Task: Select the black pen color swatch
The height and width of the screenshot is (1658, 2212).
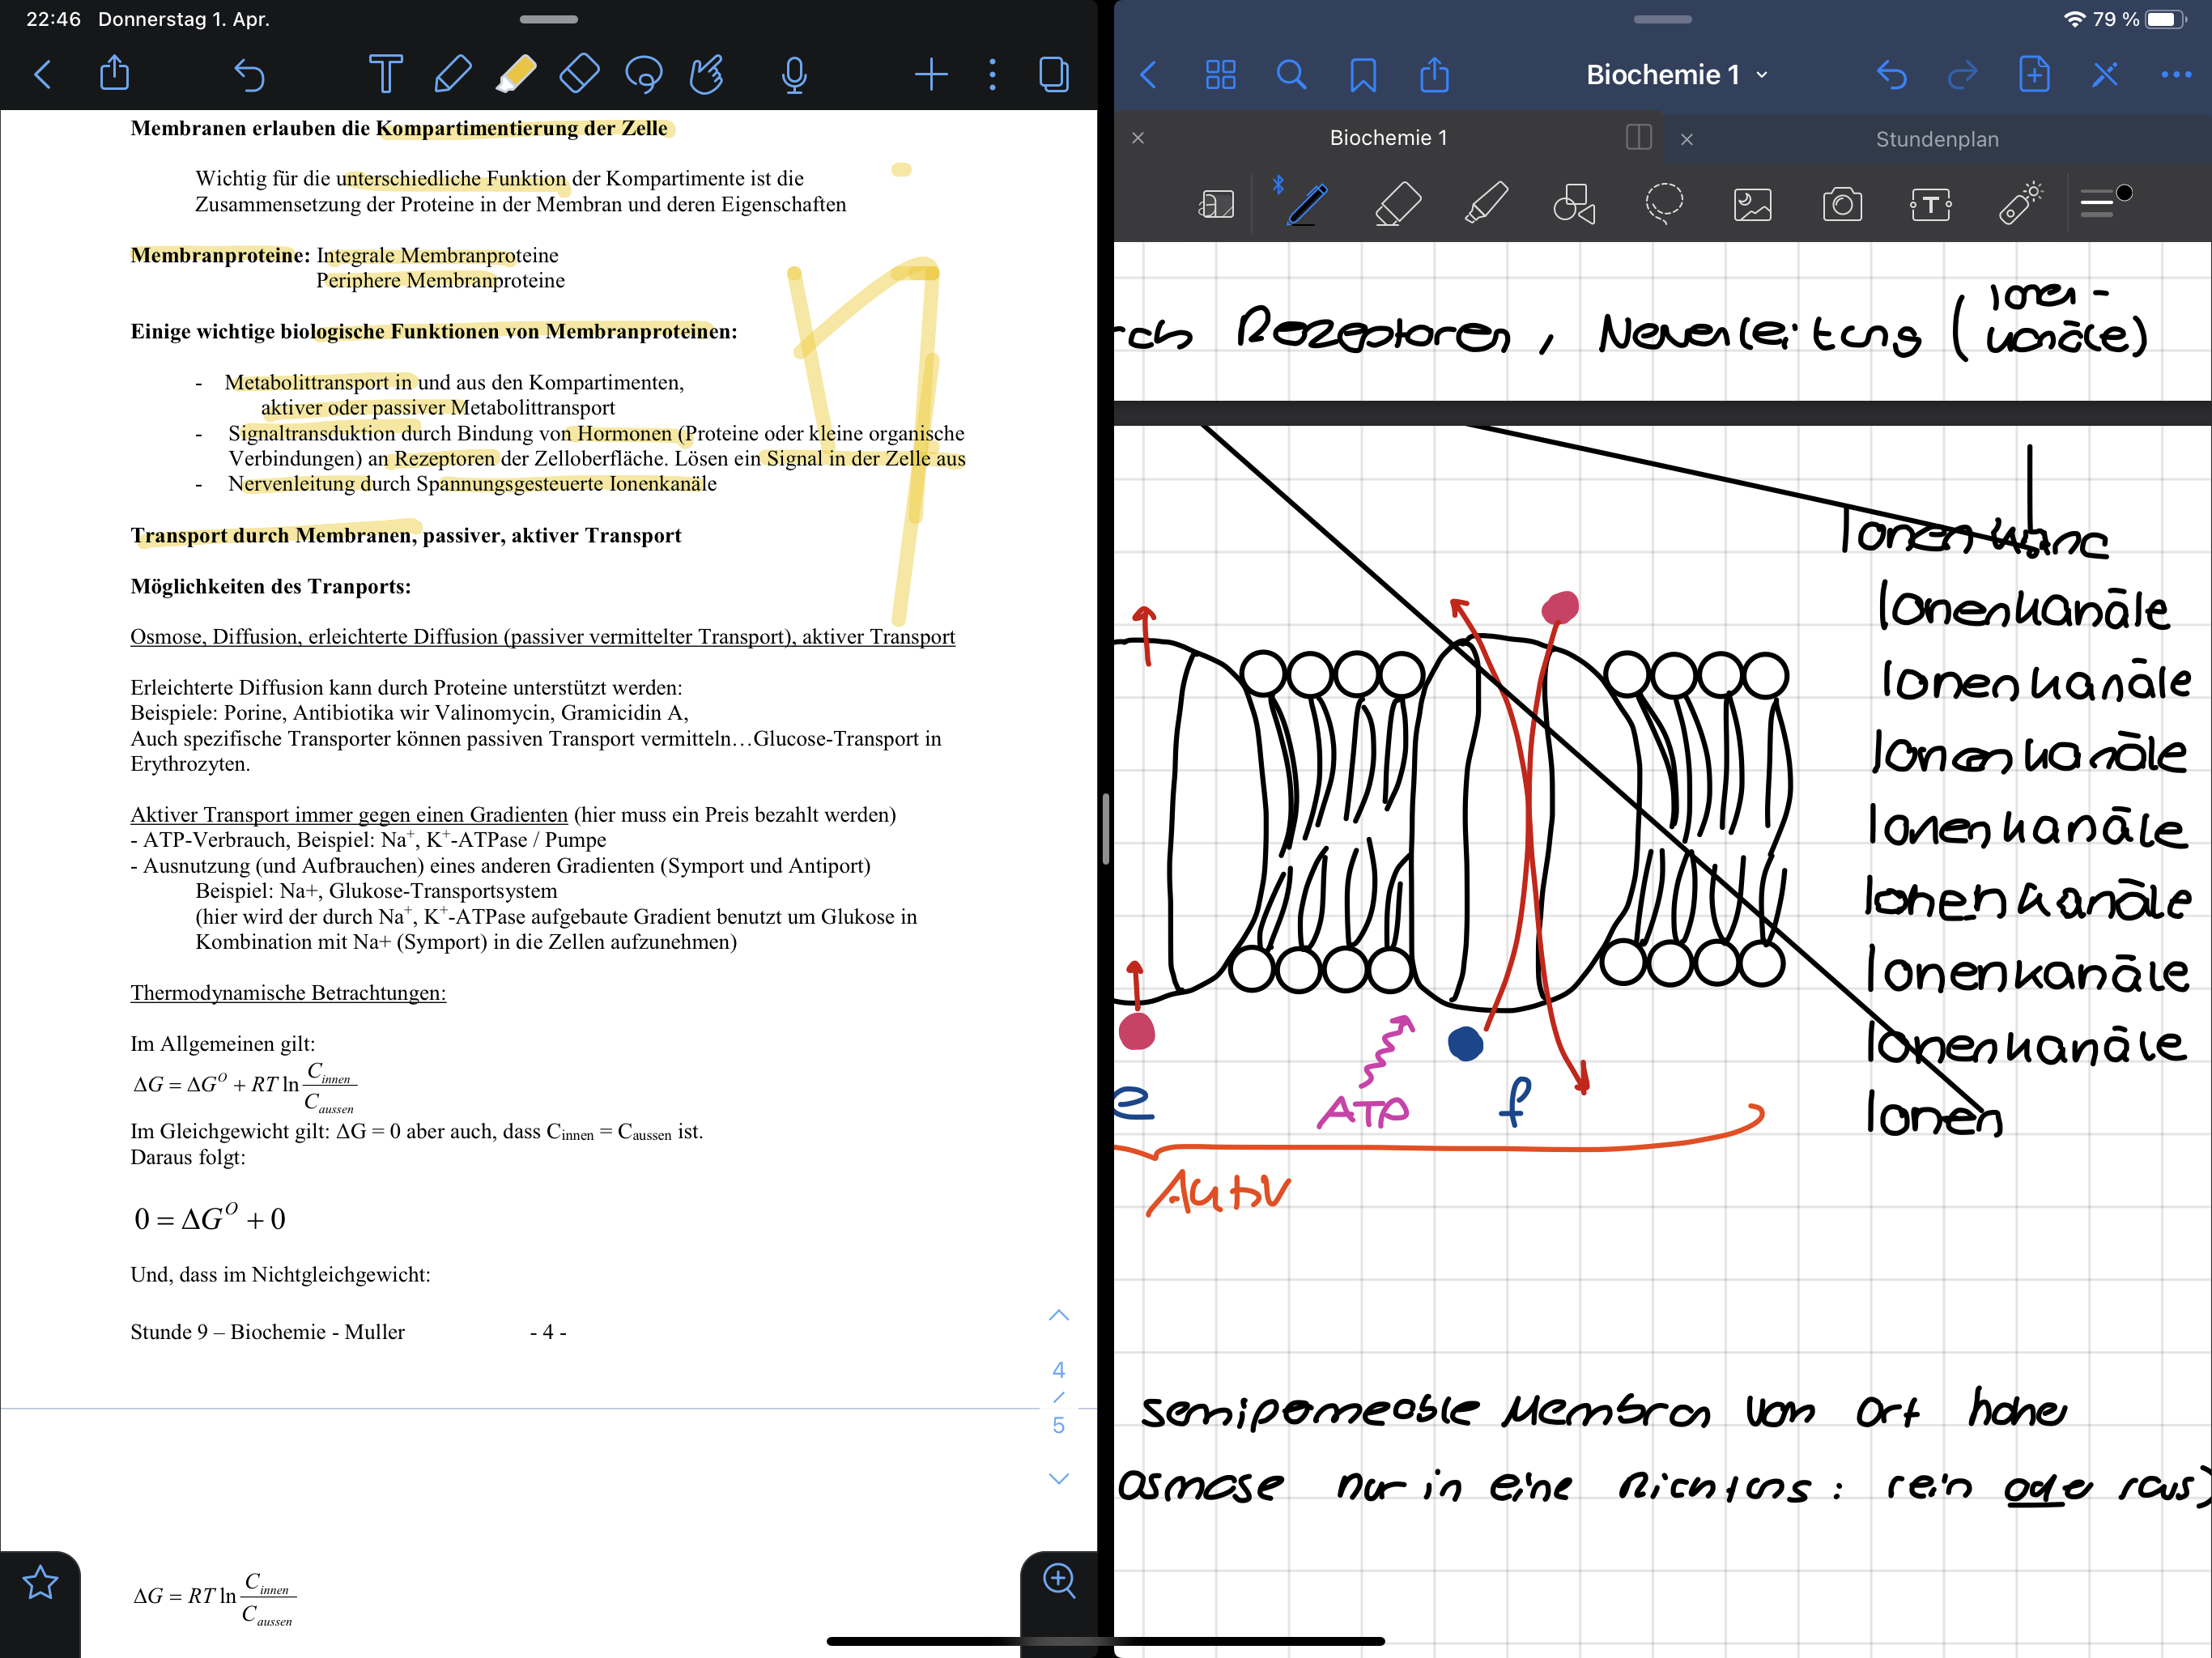Action: 2124,193
